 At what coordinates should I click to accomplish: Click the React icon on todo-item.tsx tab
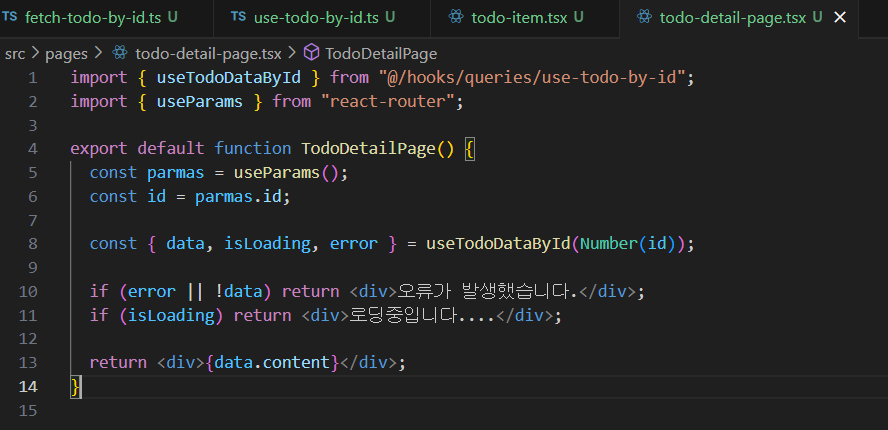click(x=456, y=18)
